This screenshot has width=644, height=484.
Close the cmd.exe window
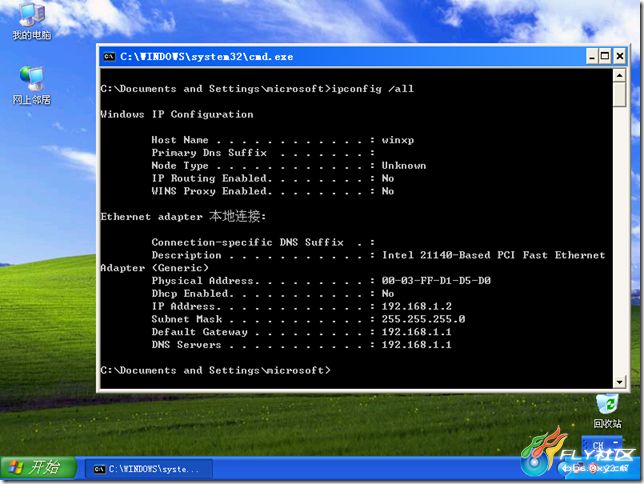point(619,56)
